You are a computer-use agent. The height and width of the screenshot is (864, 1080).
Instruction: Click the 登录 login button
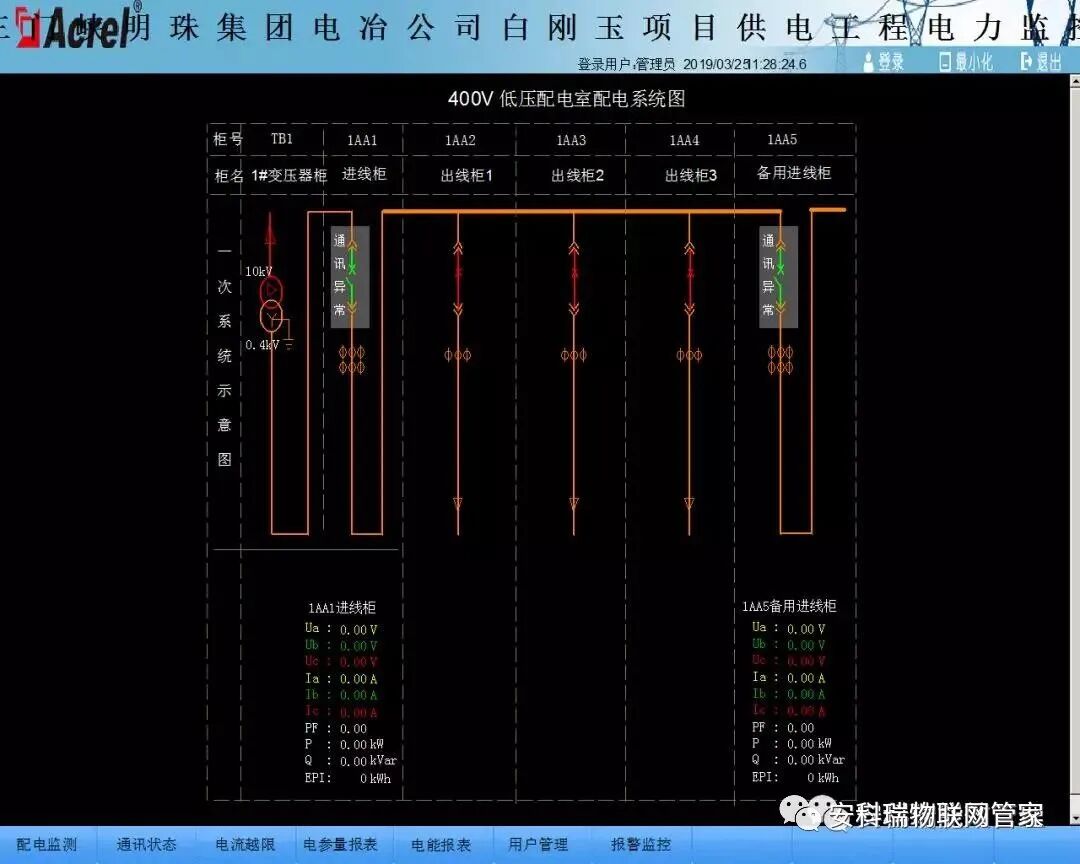click(884, 62)
